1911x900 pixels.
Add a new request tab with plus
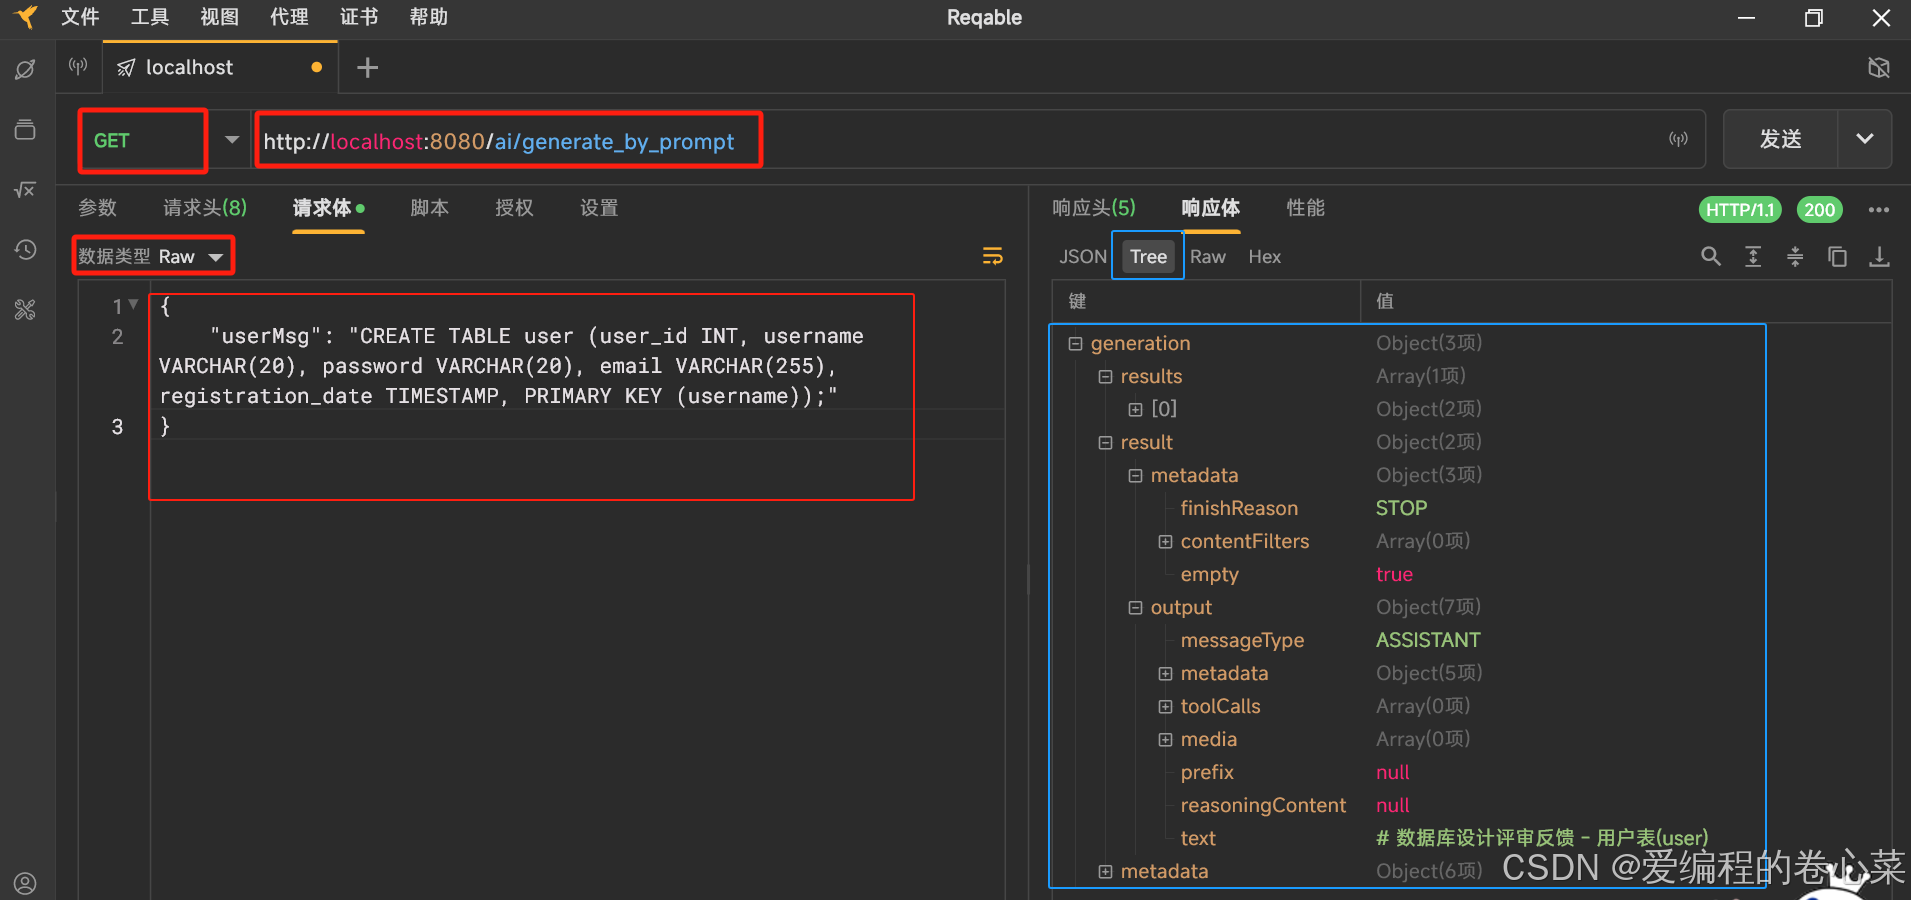point(368,67)
